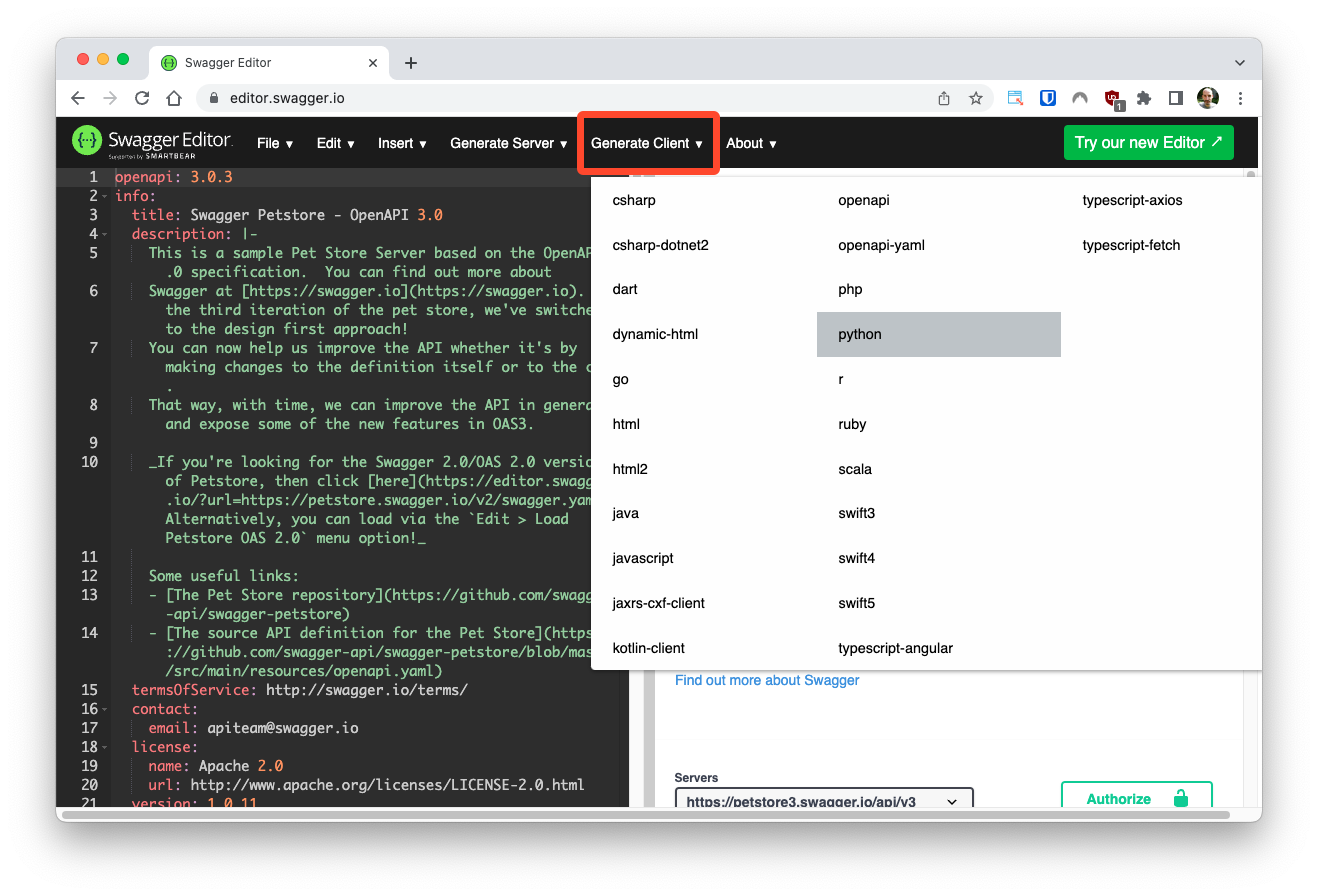Open the Extensions puzzle menu

point(1144,98)
